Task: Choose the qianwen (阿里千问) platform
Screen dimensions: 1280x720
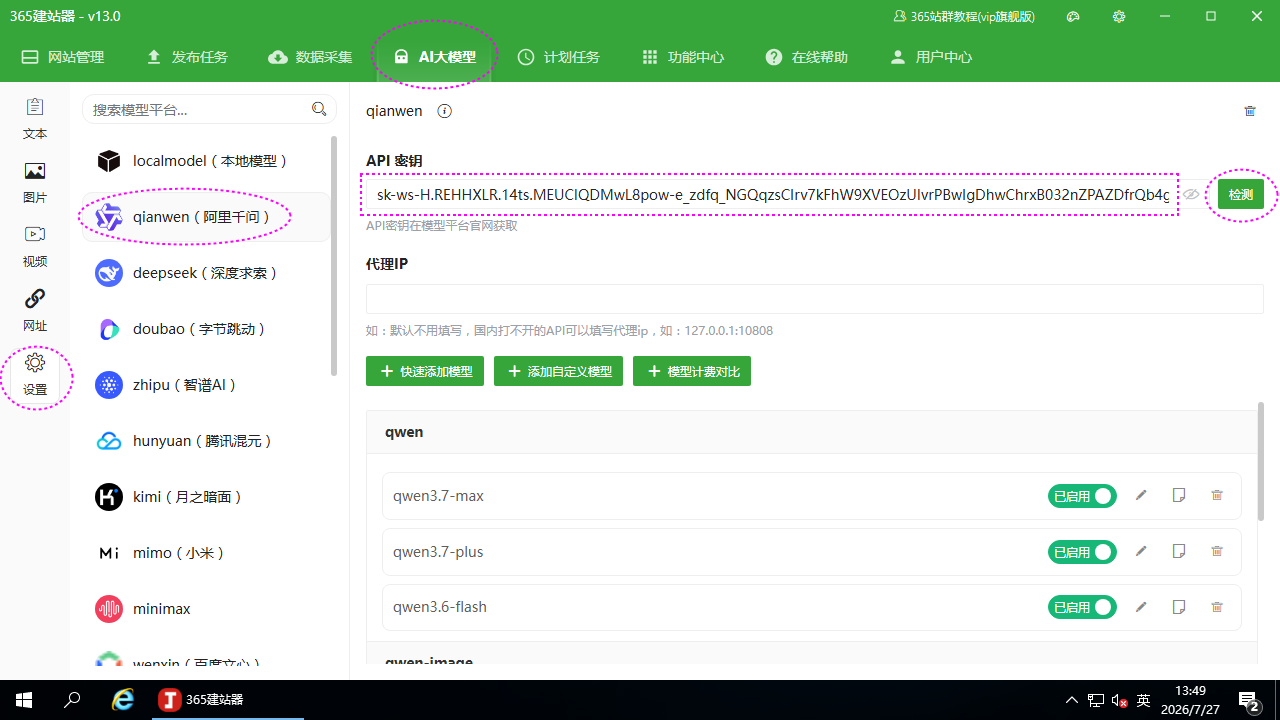Action: point(205,217)
